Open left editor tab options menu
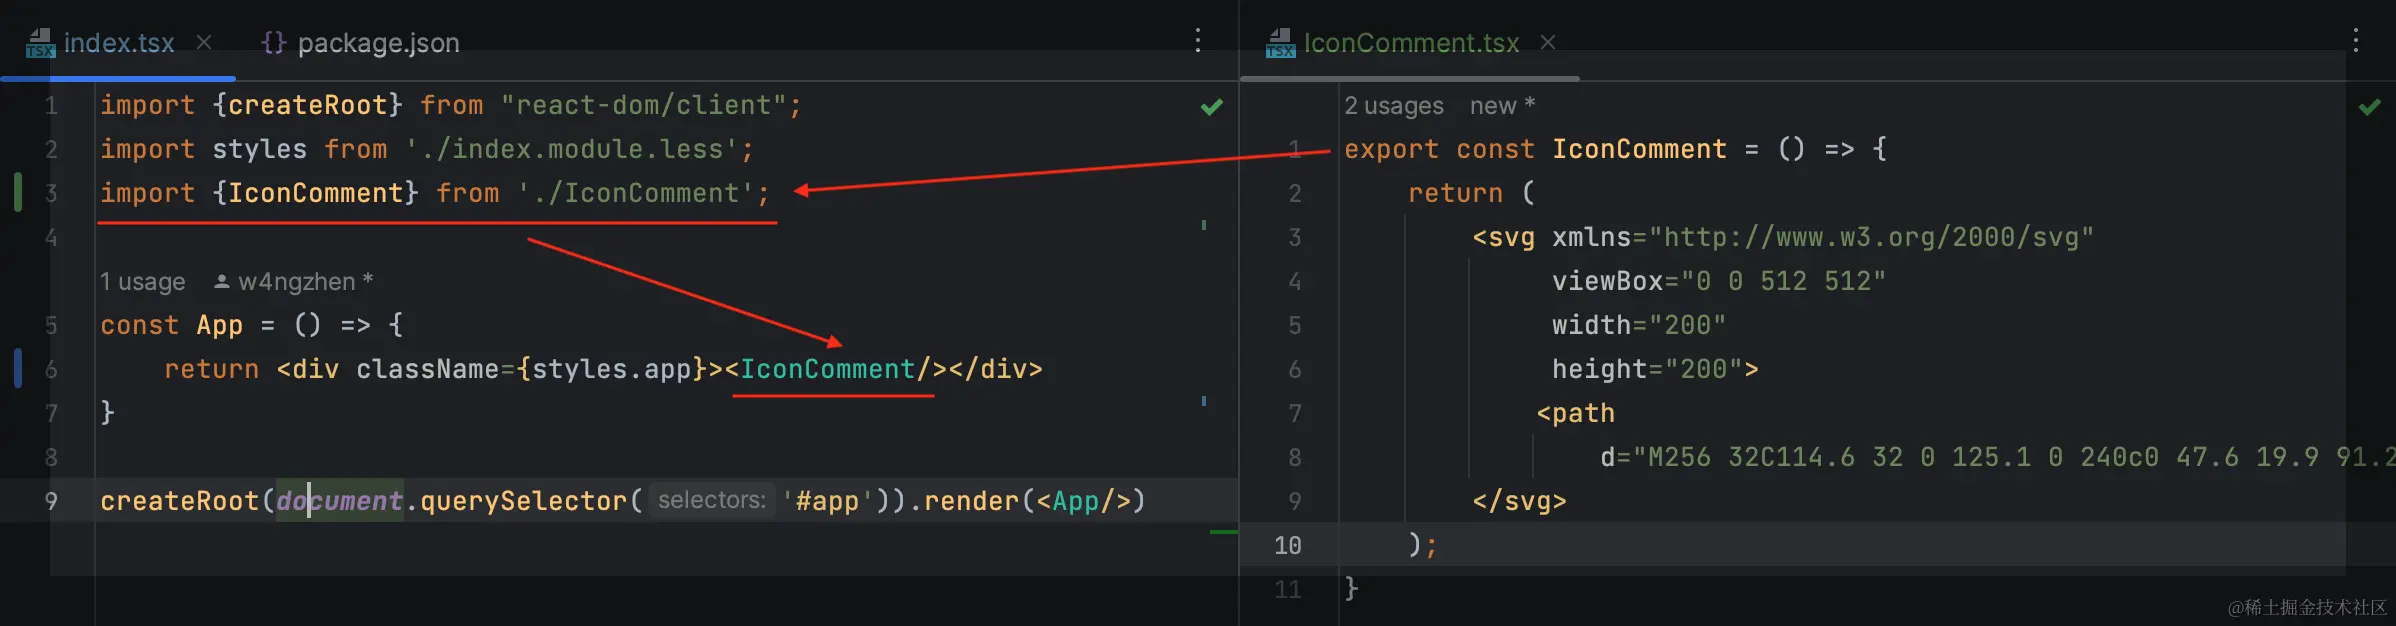Screen dimensions: 2396x626 (x=1197, y=41)
